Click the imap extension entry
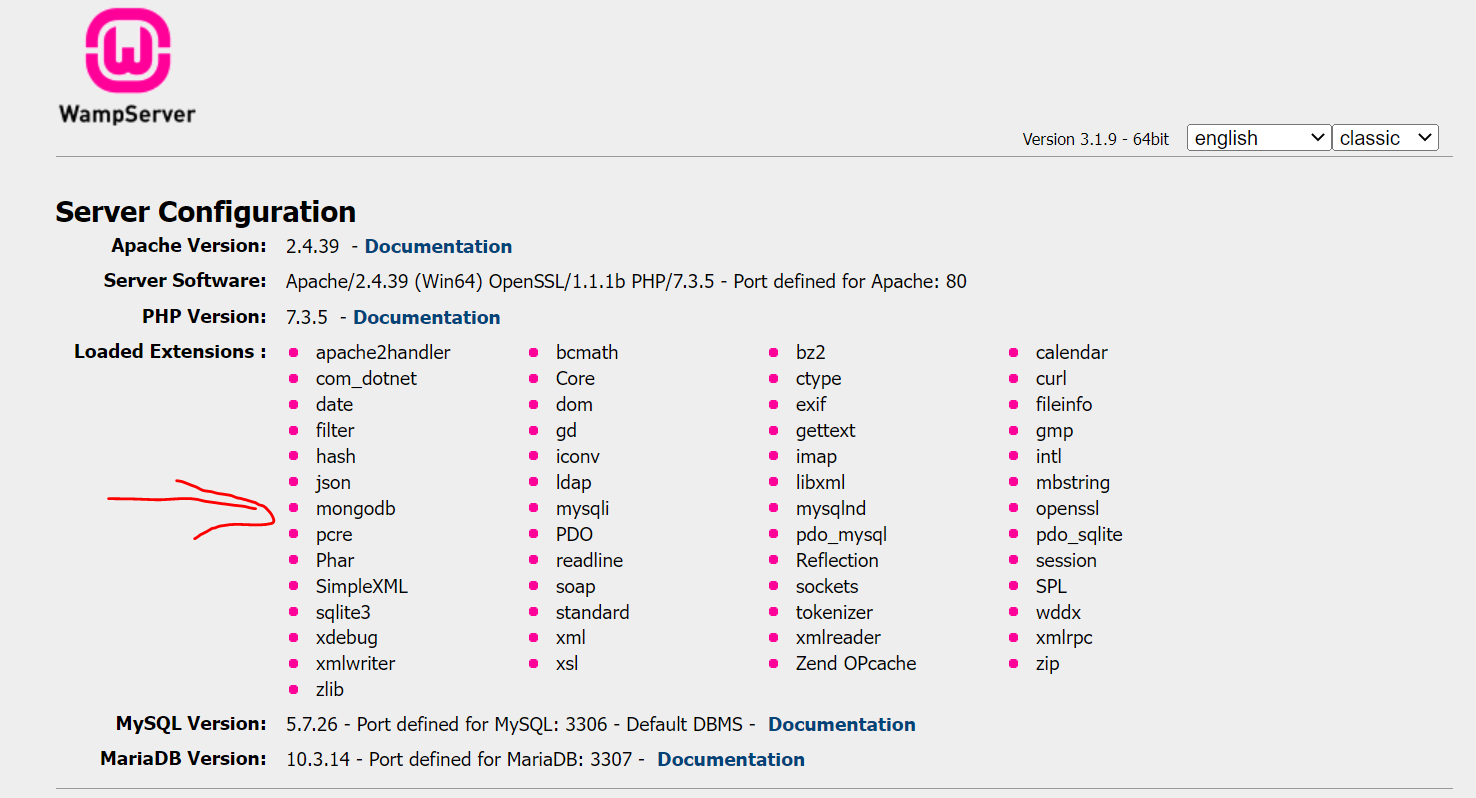The height and width of the screenshot is (798, 1476). pyautogui.click(x=816, y=456)
